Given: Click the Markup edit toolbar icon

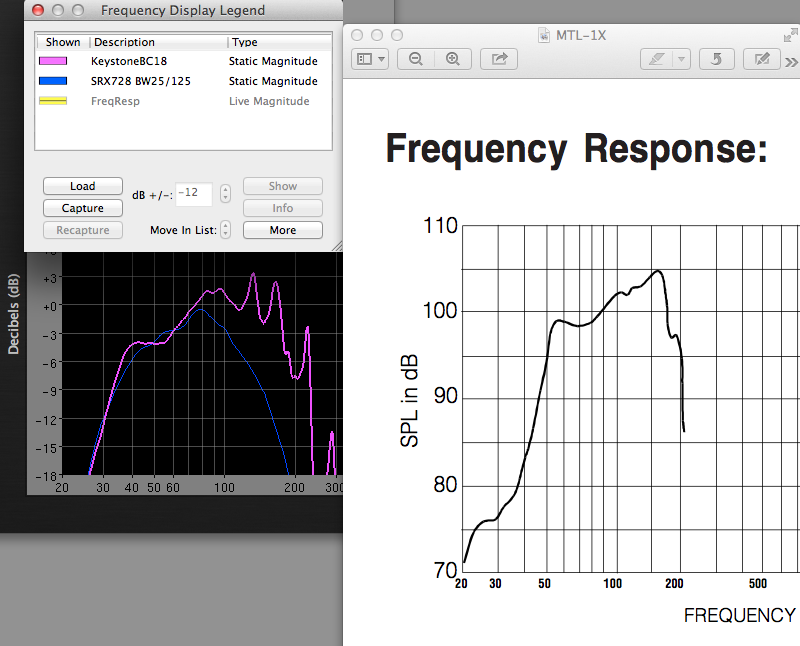Looking at the screenshot, I should [x=762, y=59].
